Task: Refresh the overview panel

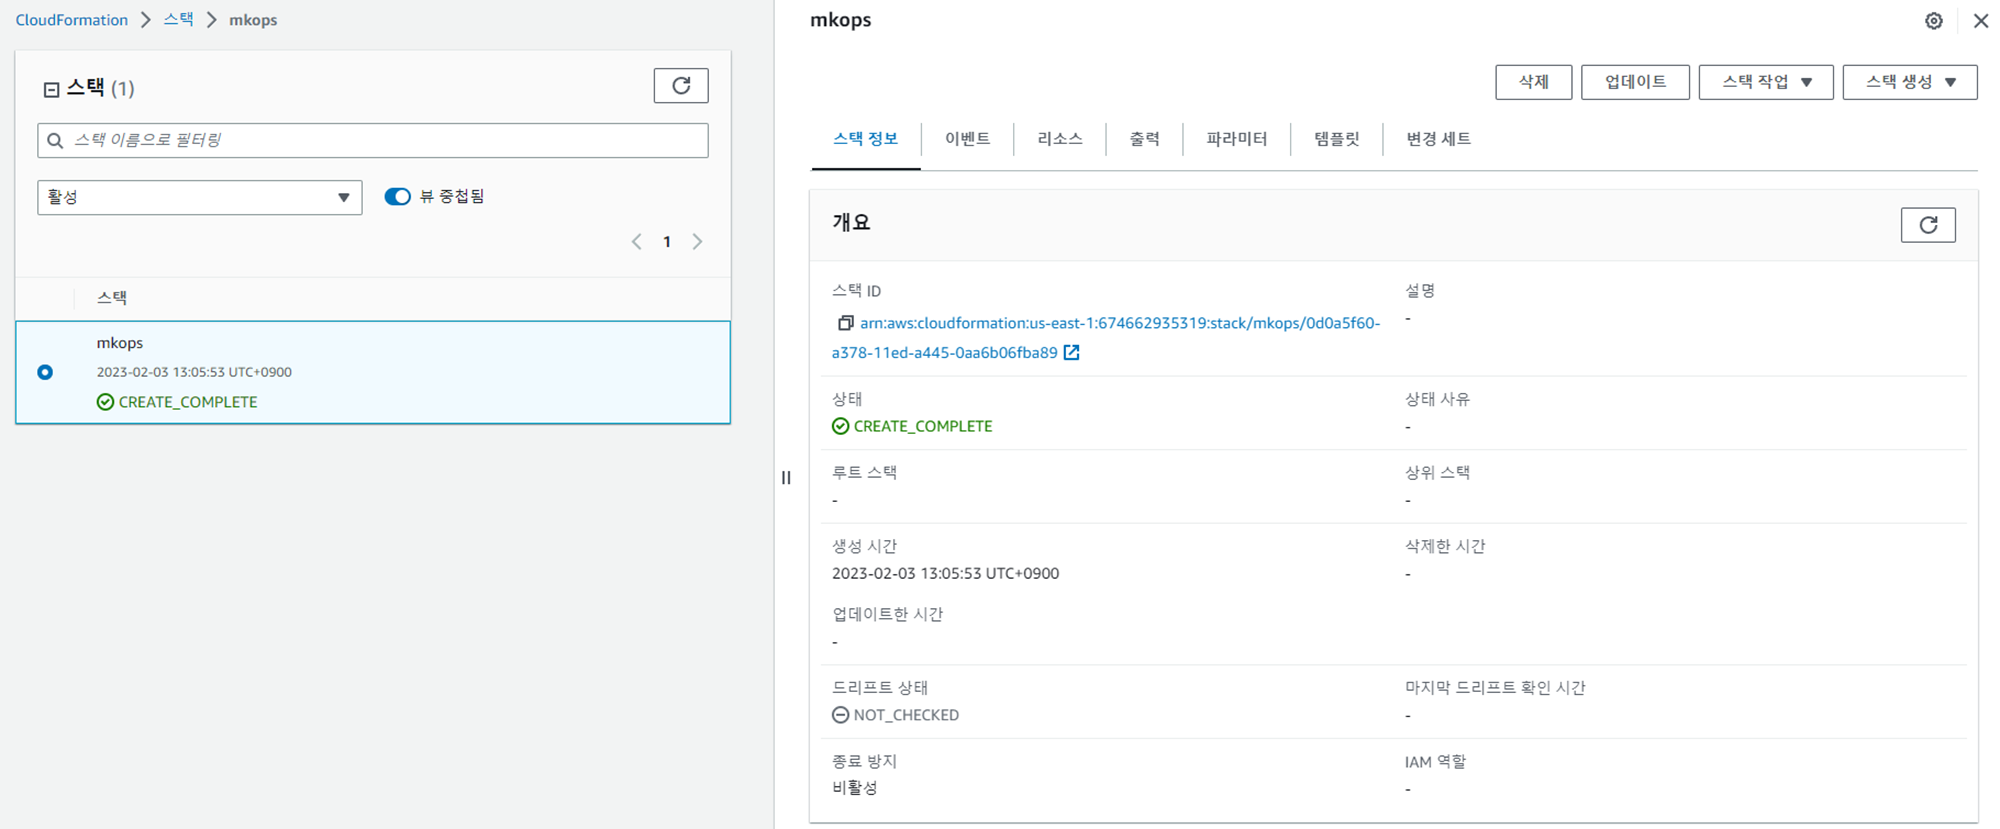Action: [1928, 225]
